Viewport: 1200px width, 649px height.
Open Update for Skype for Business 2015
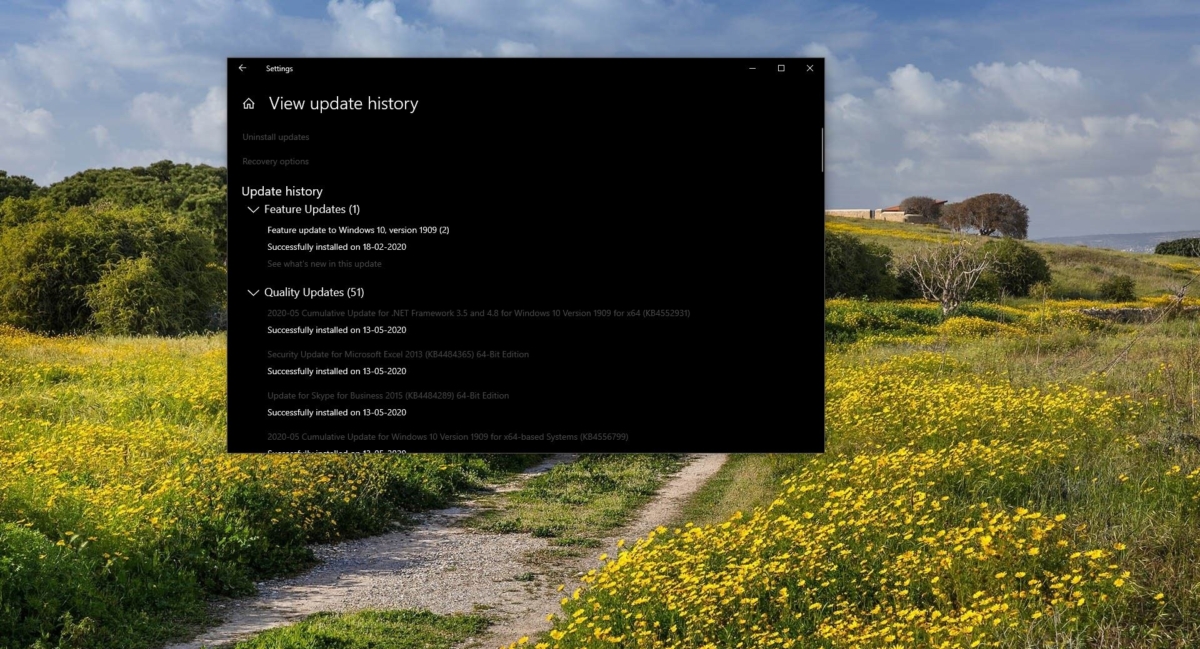pos(388,396)
